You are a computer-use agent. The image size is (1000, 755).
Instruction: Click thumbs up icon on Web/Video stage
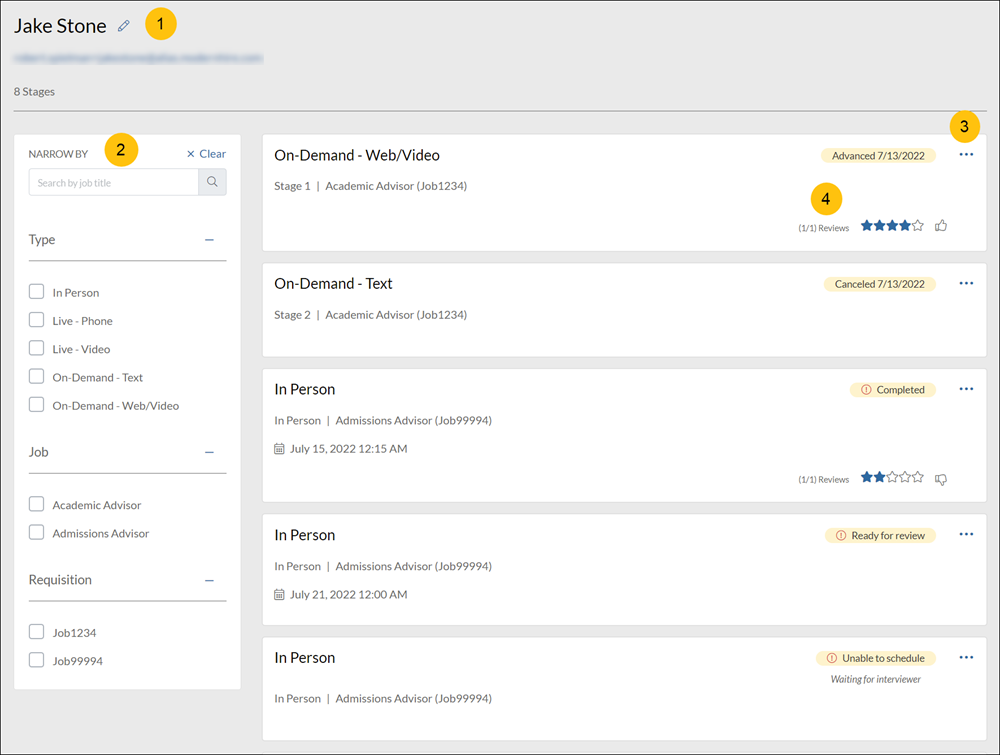[x=941, y=226]
